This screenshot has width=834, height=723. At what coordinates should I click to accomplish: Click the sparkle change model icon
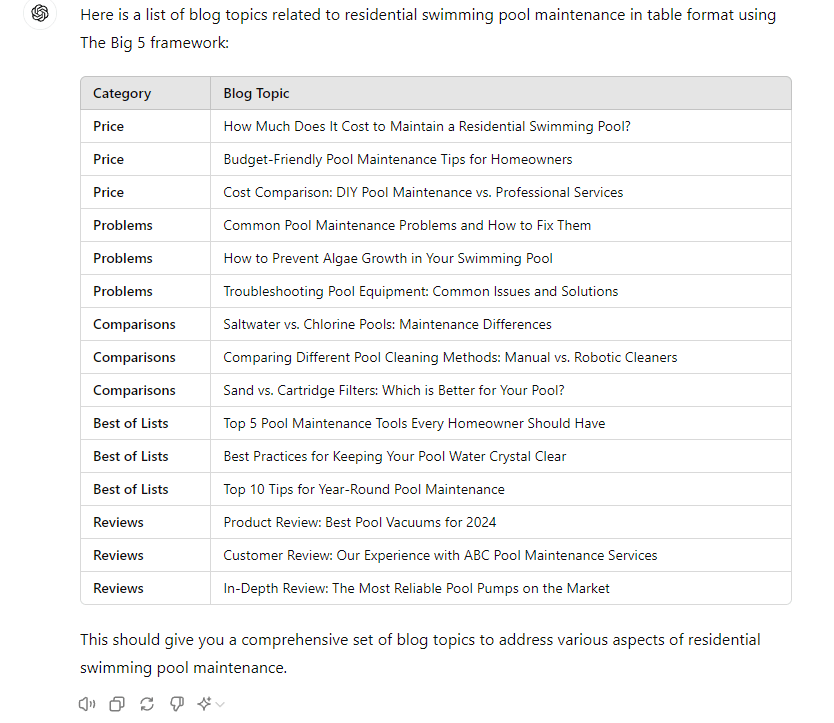[x=204, y=704]
